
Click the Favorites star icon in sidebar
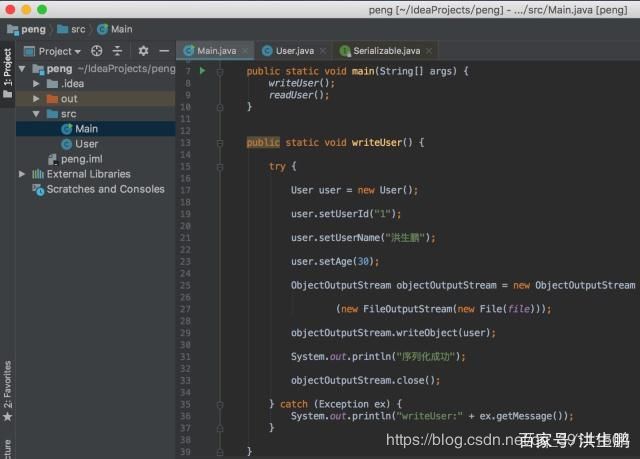coord(8,417)
